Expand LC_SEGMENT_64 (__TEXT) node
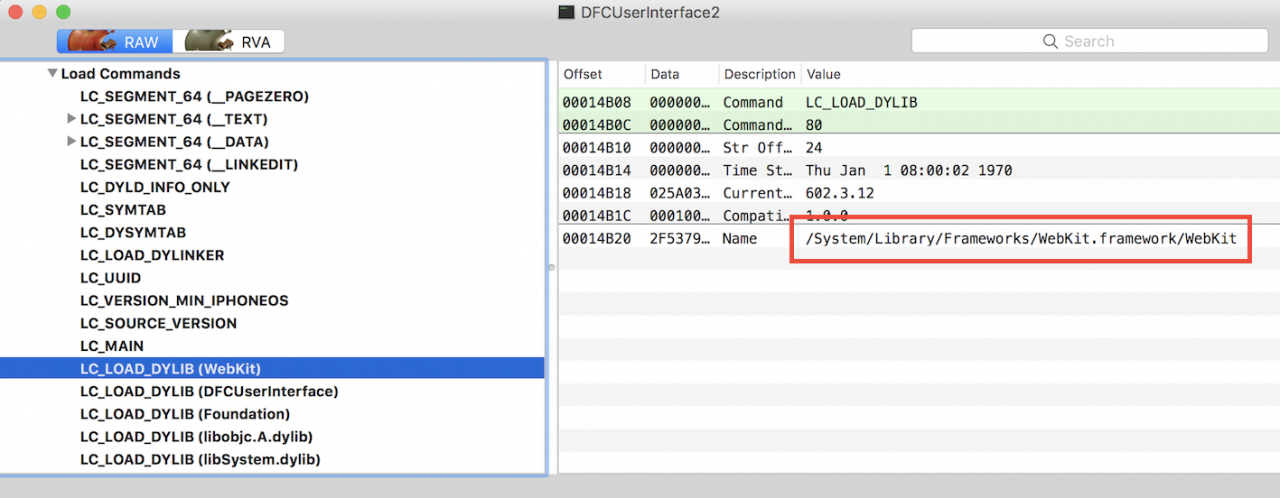Image resolution: width=1280 pixels, height=498 pixels. point(71,119)
